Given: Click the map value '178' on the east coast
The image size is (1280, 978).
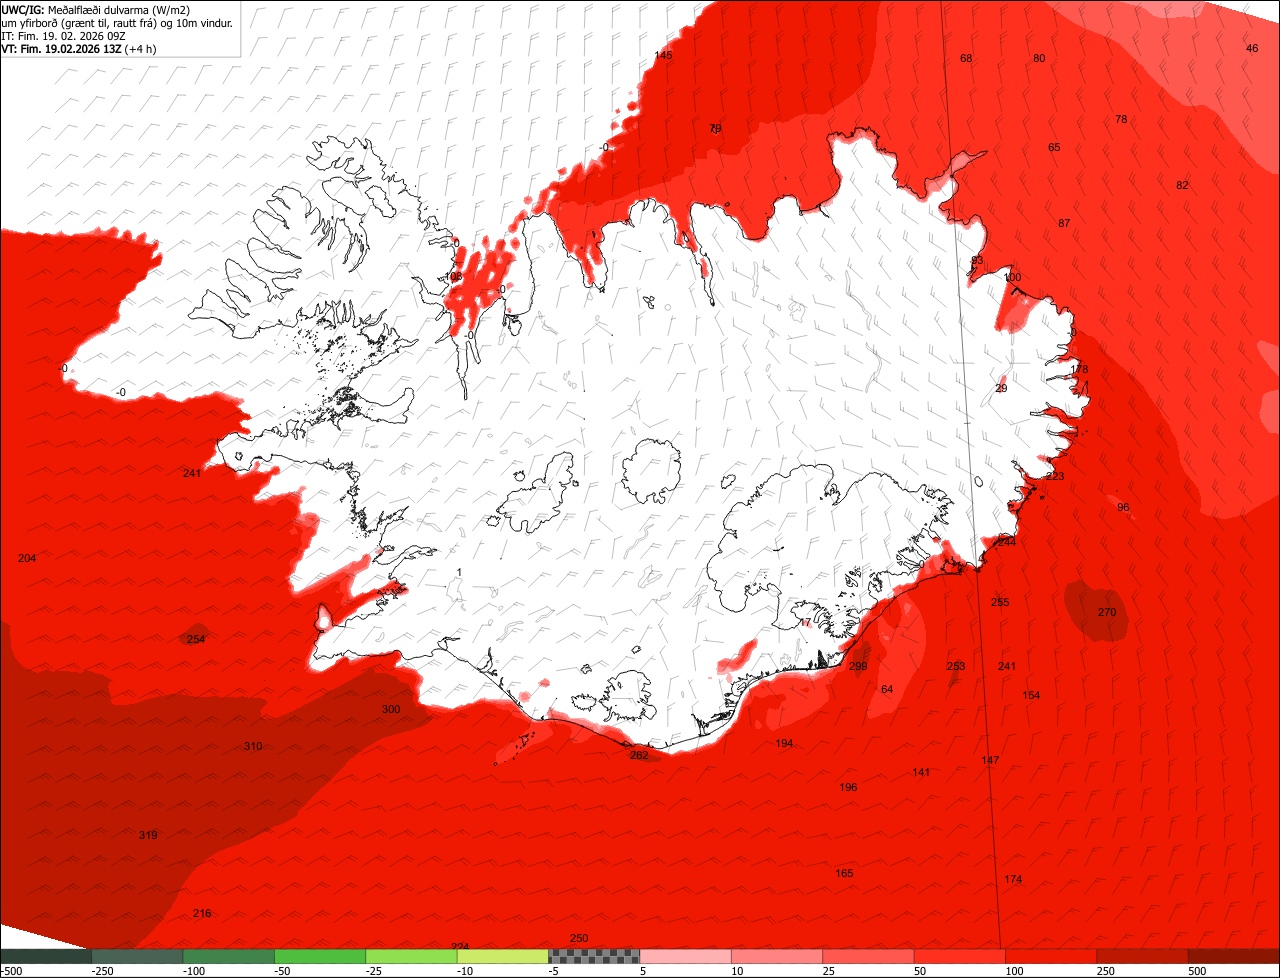Looking at the screenshot, I should [1079, 369].
